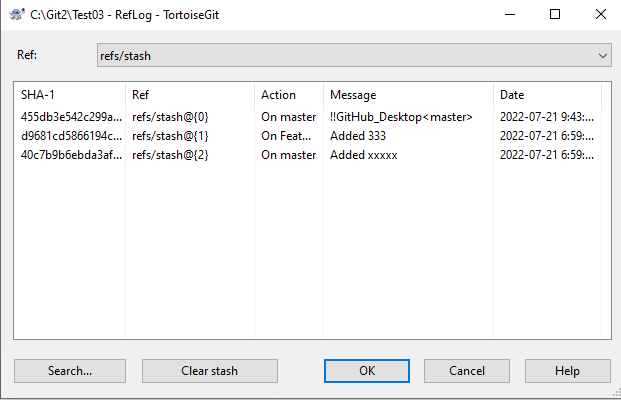Select the refs/stash combo box
Screen dimensions: 621x400
(x=354, y=55)
